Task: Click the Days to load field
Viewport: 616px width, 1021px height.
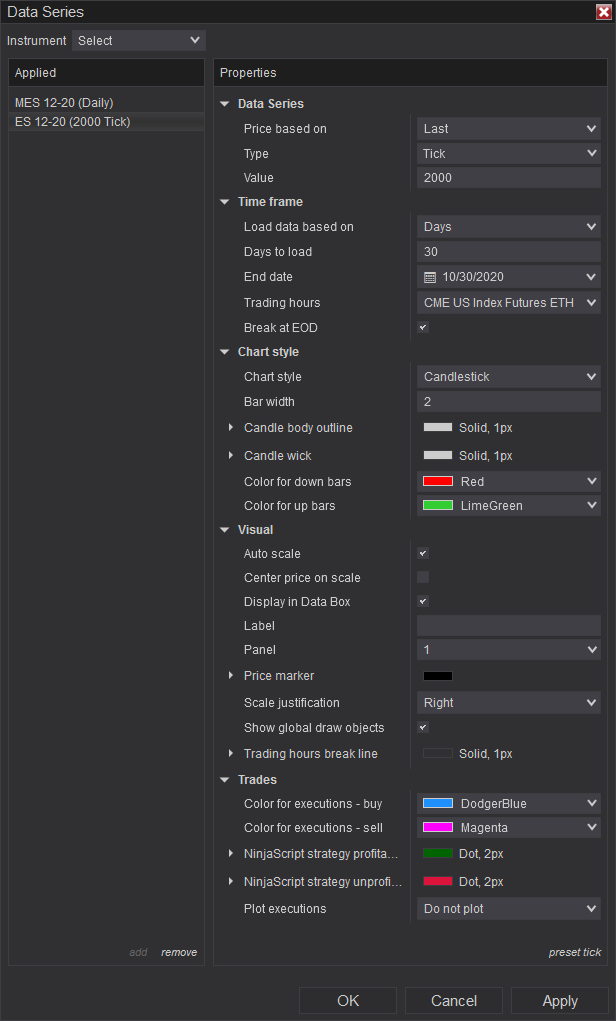Action: click(508, 252)
